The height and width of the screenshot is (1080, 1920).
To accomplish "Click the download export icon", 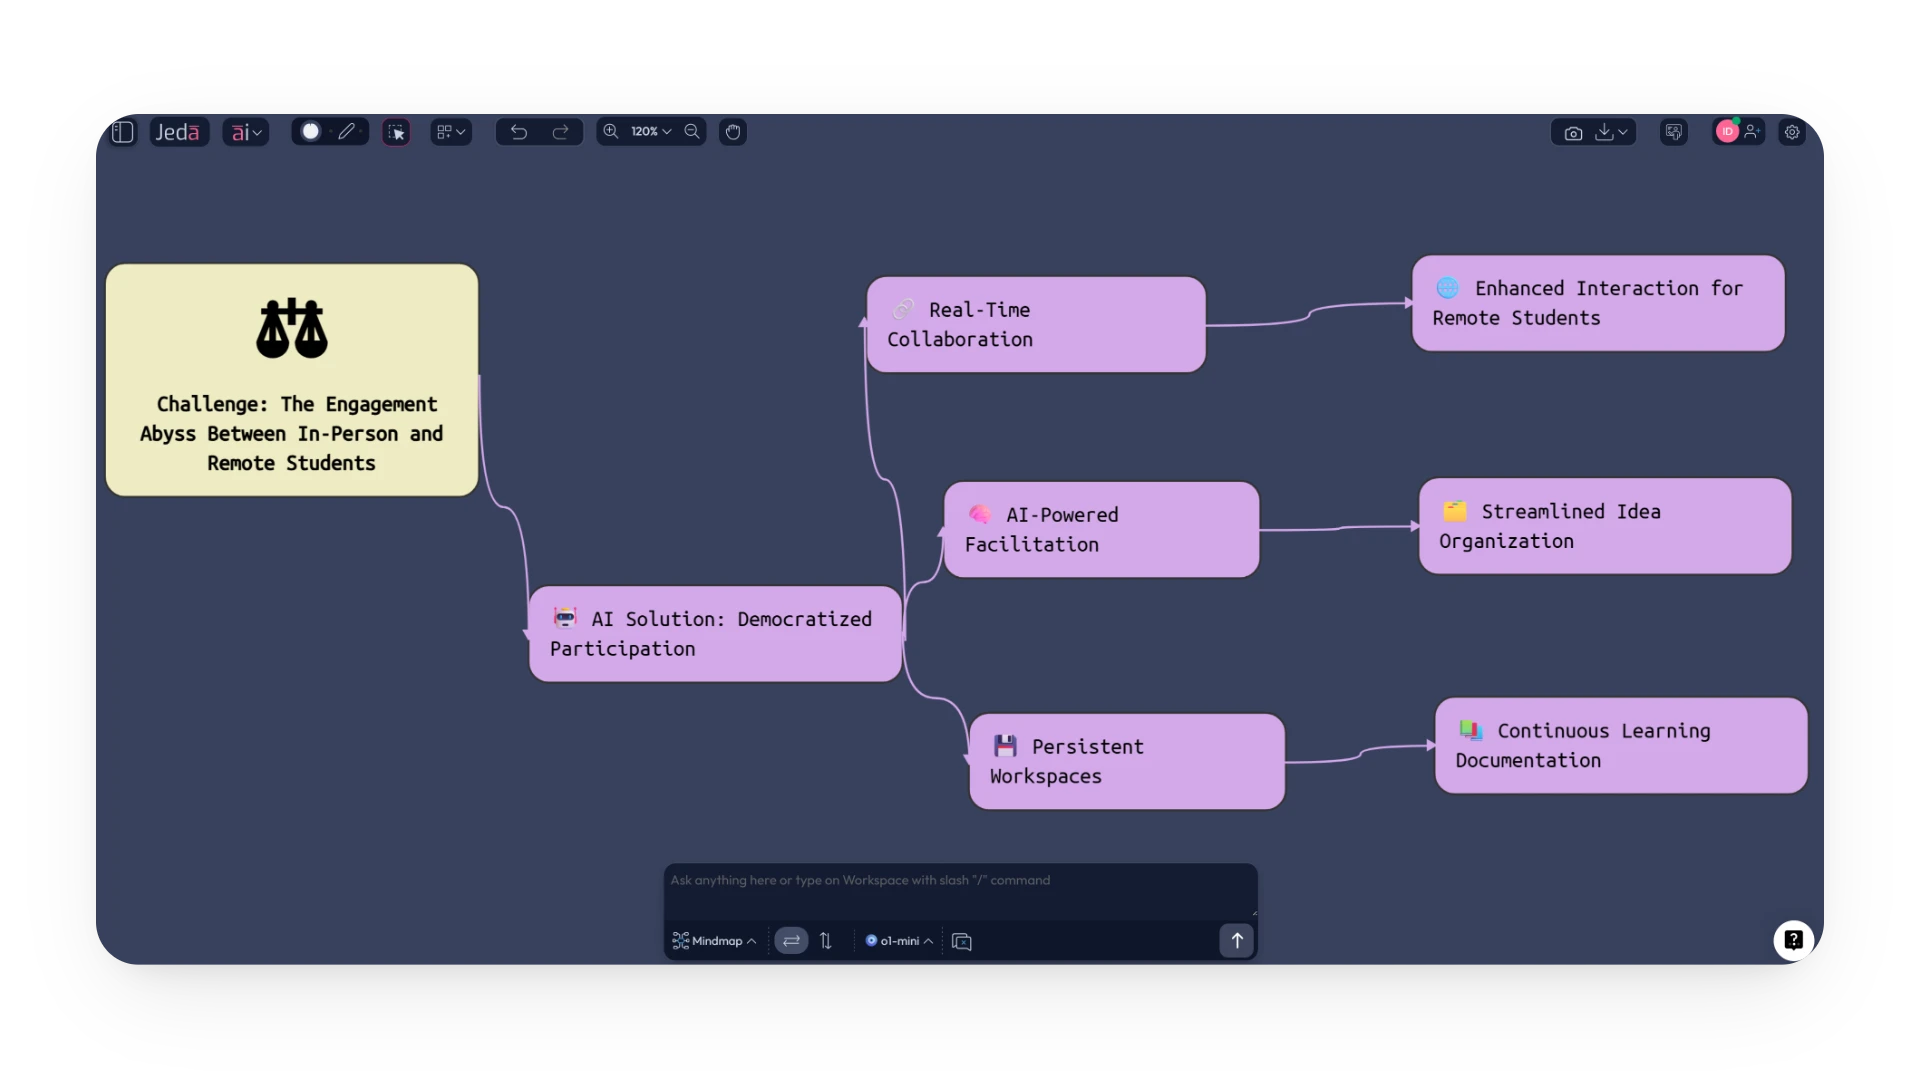I will pos(1604,132).
